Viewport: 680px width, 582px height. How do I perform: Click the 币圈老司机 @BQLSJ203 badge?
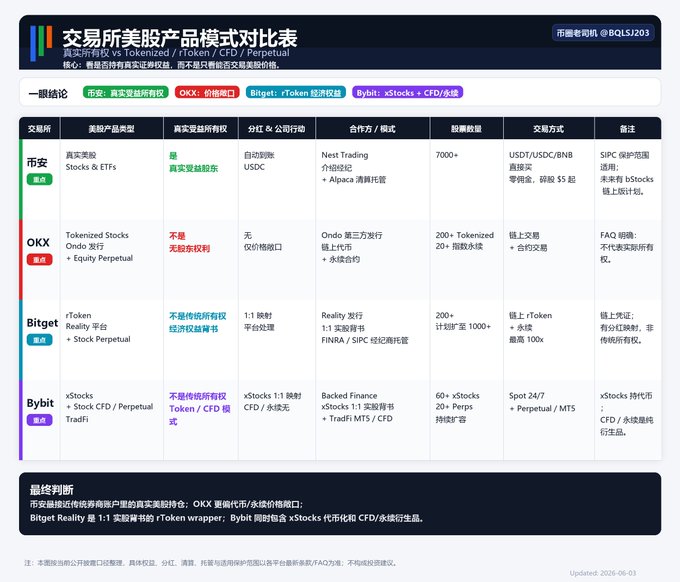tap(603, 33)
